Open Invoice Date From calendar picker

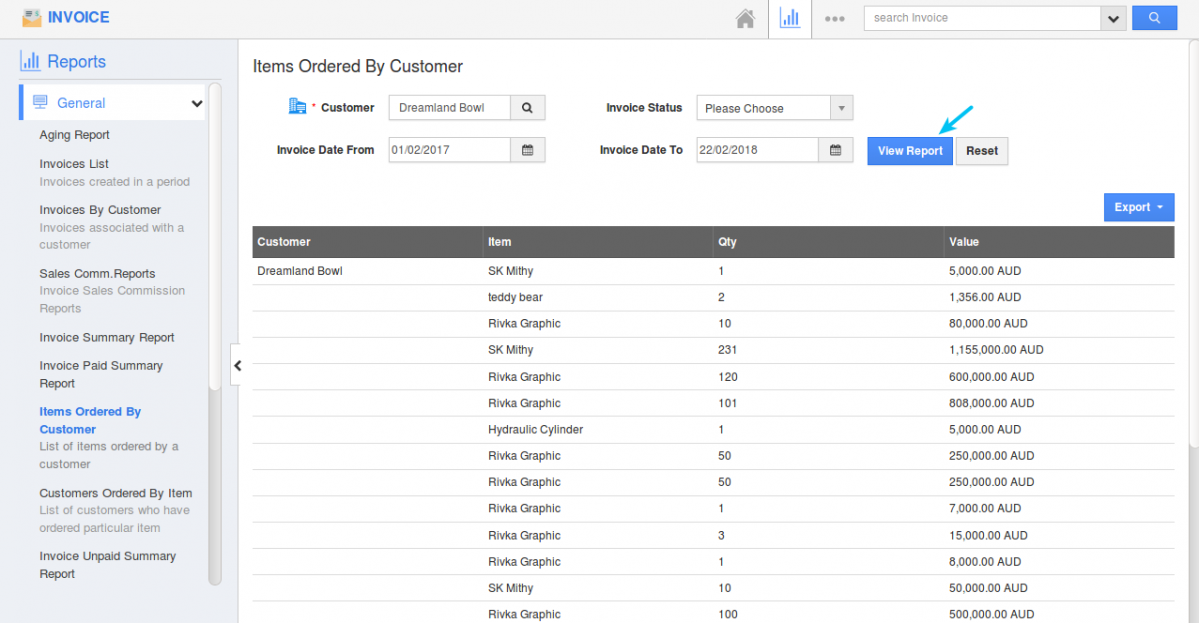tap(527, 150)
